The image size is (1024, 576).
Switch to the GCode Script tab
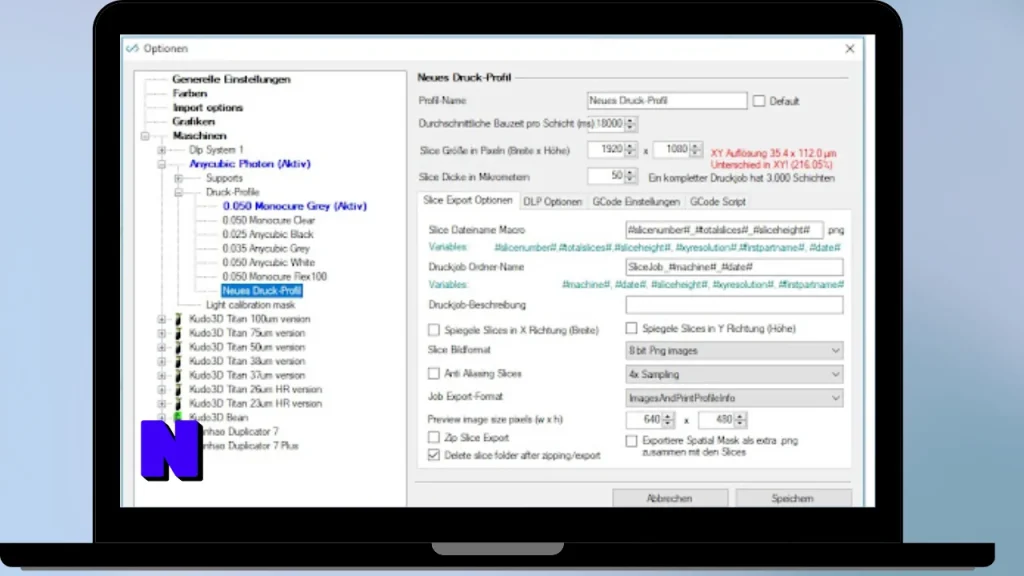click(718, 202)
